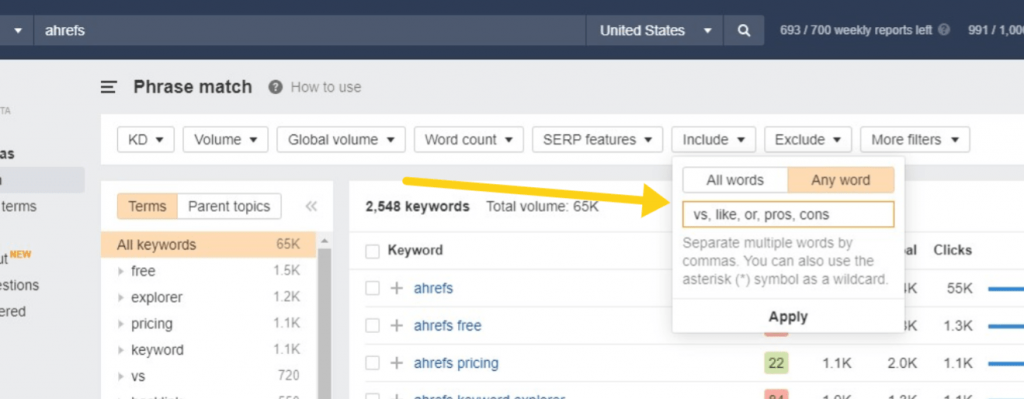
Task: Switch include filter to All words
Action: 735,180
